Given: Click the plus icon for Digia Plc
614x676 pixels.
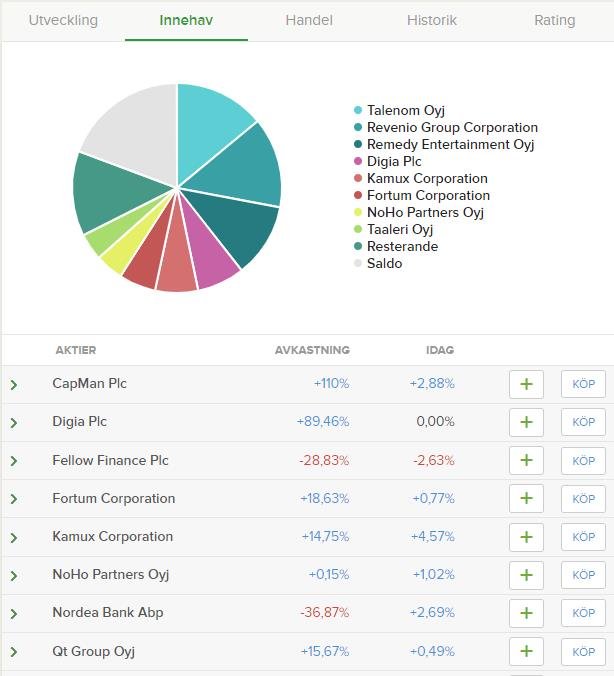Looking at the screenshot, I should click(x=526, y=423).
